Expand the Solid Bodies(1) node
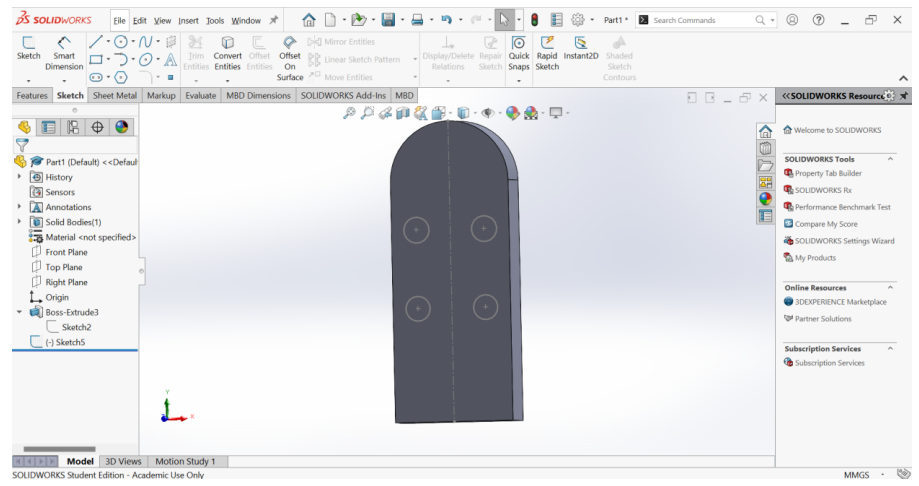This screenshot has height=486, width=919. pyautogui.click(x=19, y=222)
